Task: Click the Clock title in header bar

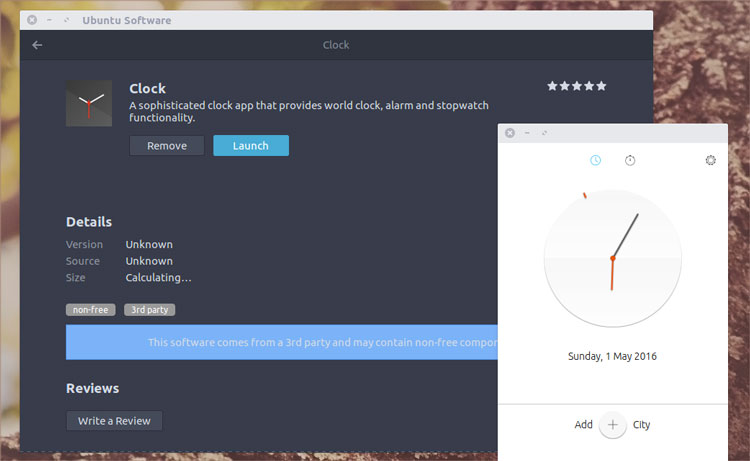Action: click(336, 45)
